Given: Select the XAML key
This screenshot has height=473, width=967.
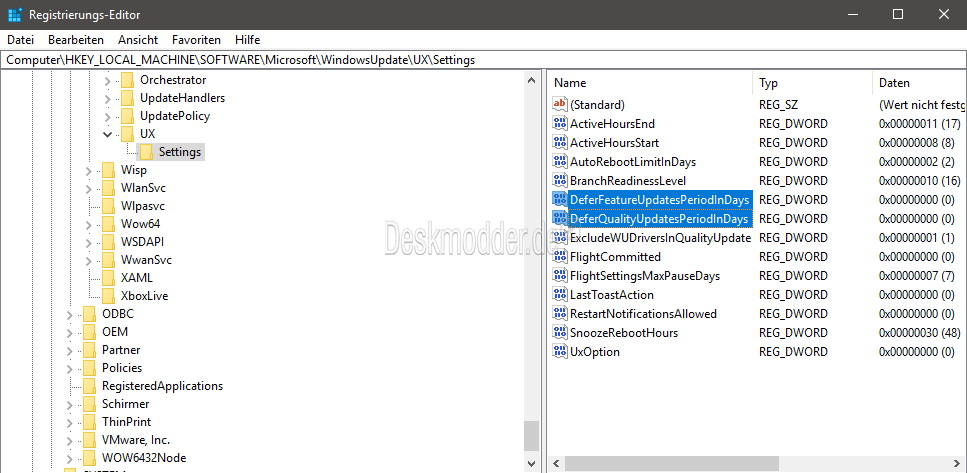Looking at the screenshot, I should [x=137, y=278].
